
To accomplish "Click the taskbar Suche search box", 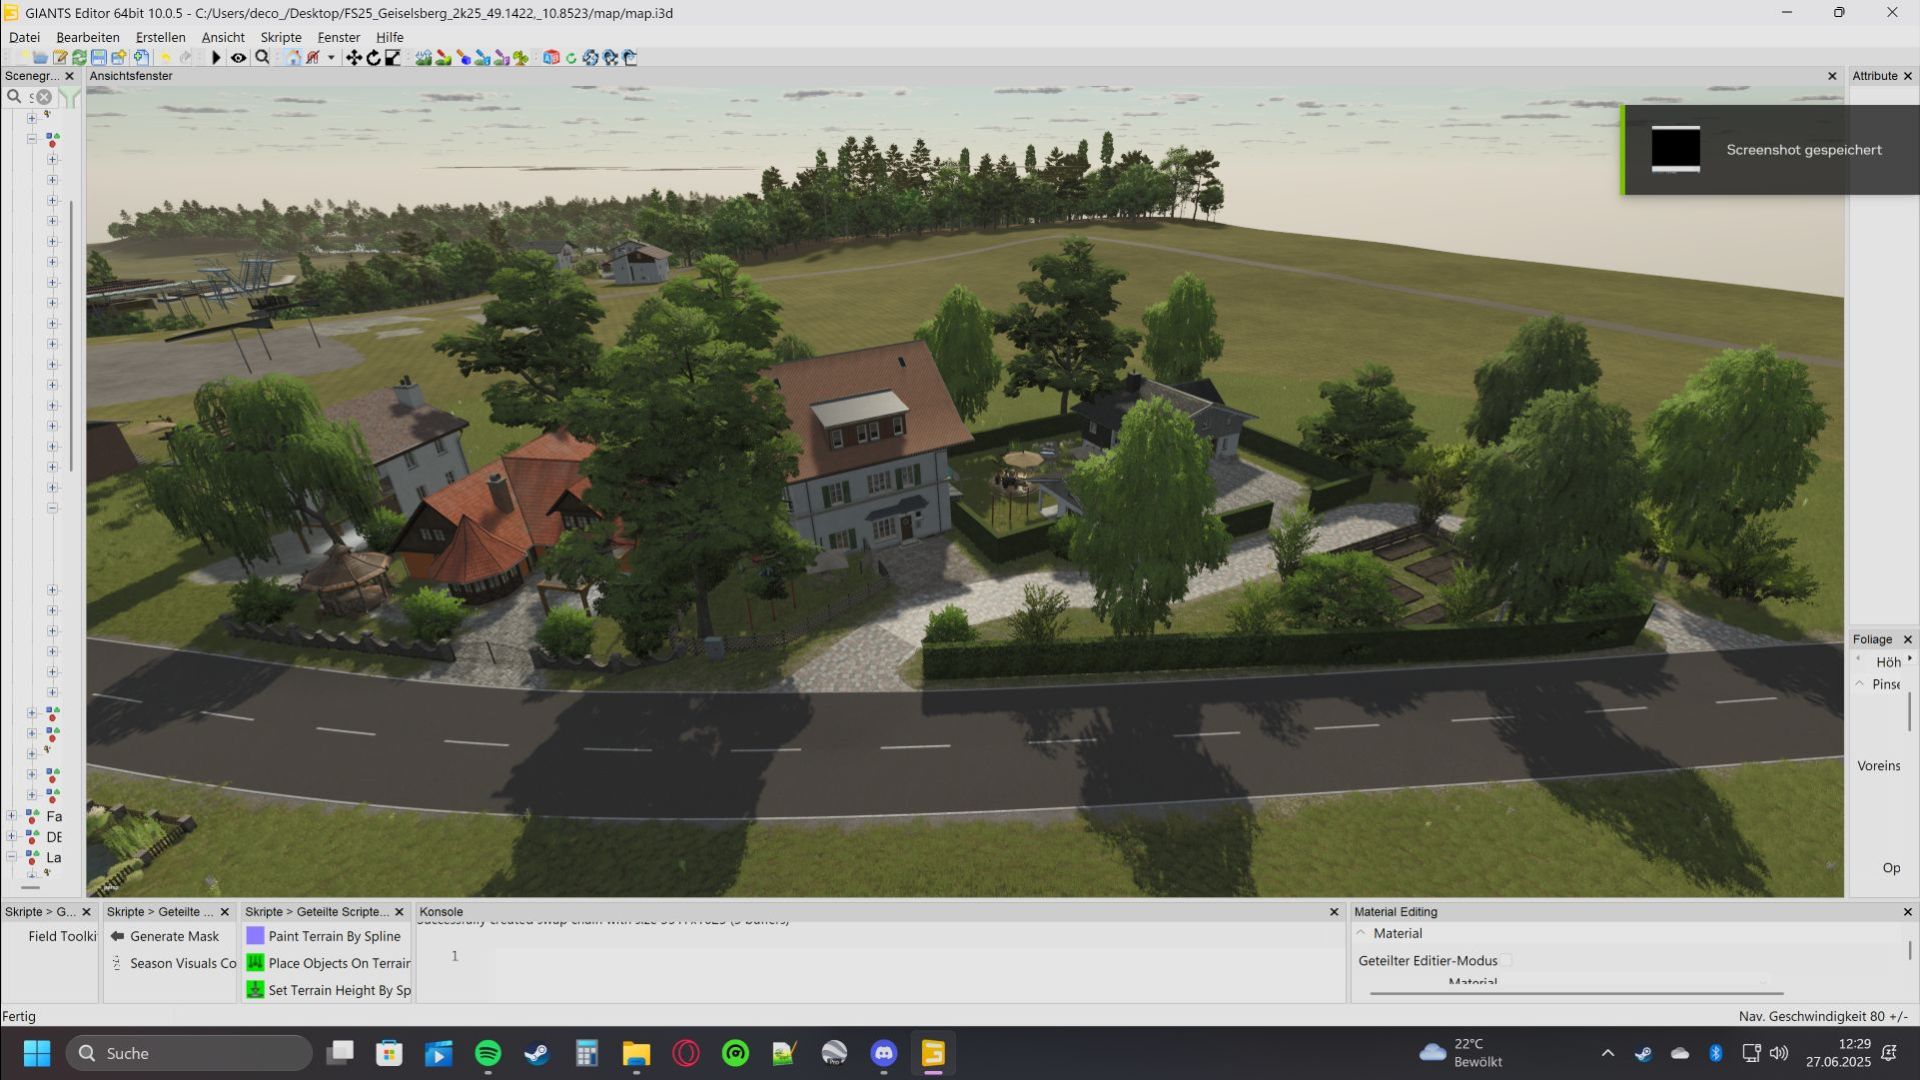I will click(190, 1053).
